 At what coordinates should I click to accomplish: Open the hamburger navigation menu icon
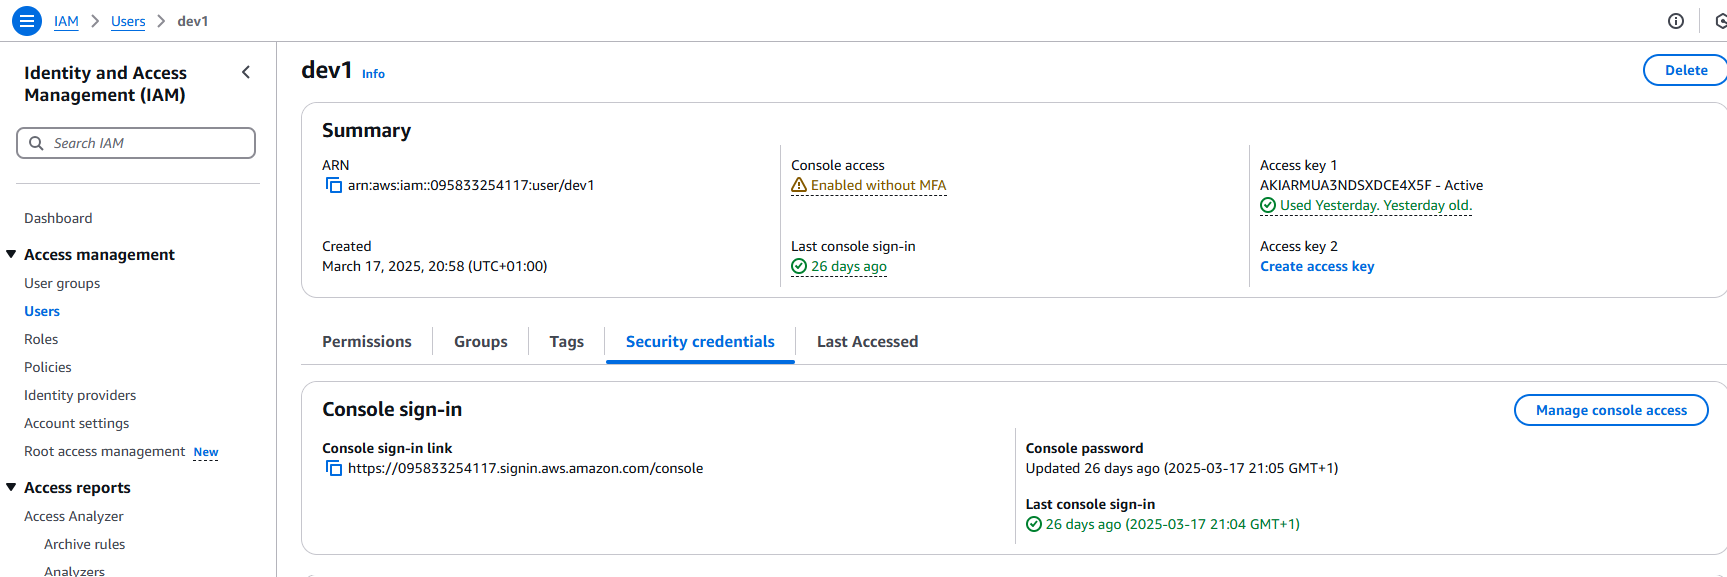(27, 20)
